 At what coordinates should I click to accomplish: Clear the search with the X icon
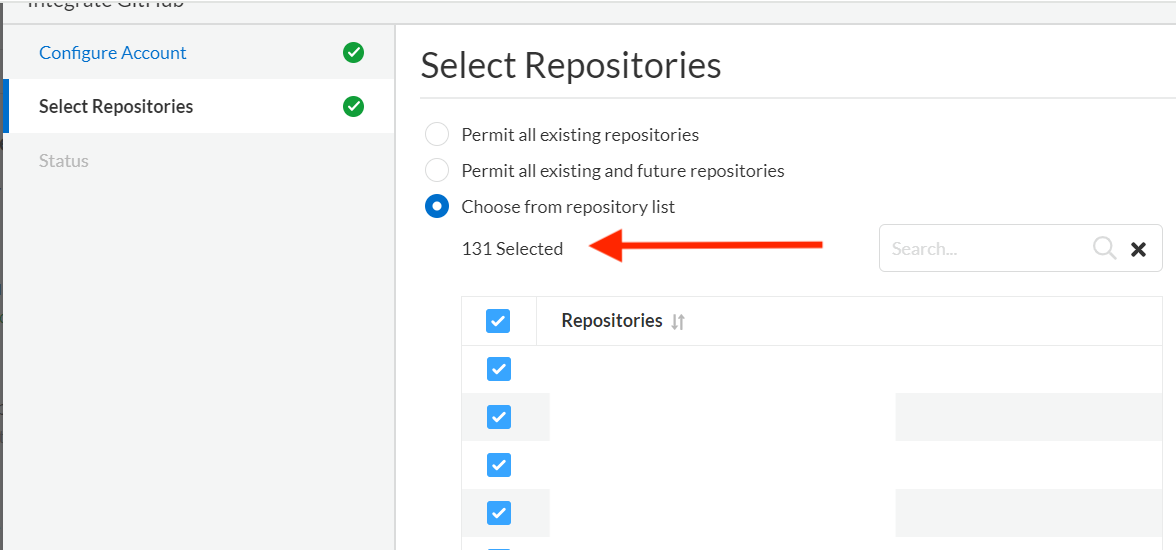click(x=1138, y=249)
